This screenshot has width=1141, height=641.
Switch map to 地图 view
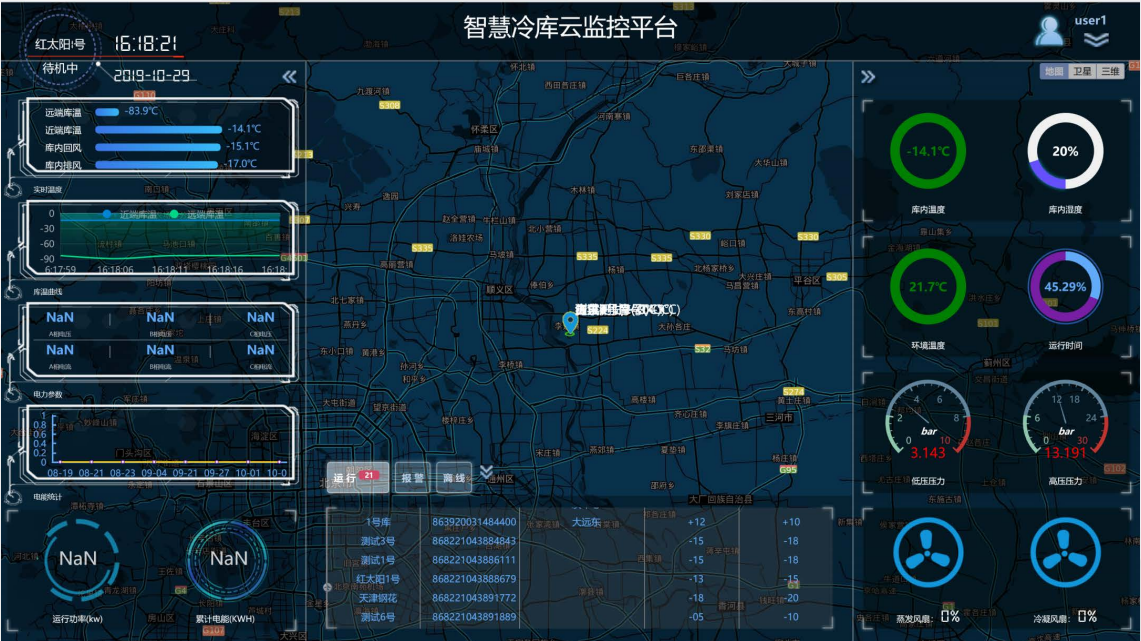pyautogui.click(x=1053, y=71)
